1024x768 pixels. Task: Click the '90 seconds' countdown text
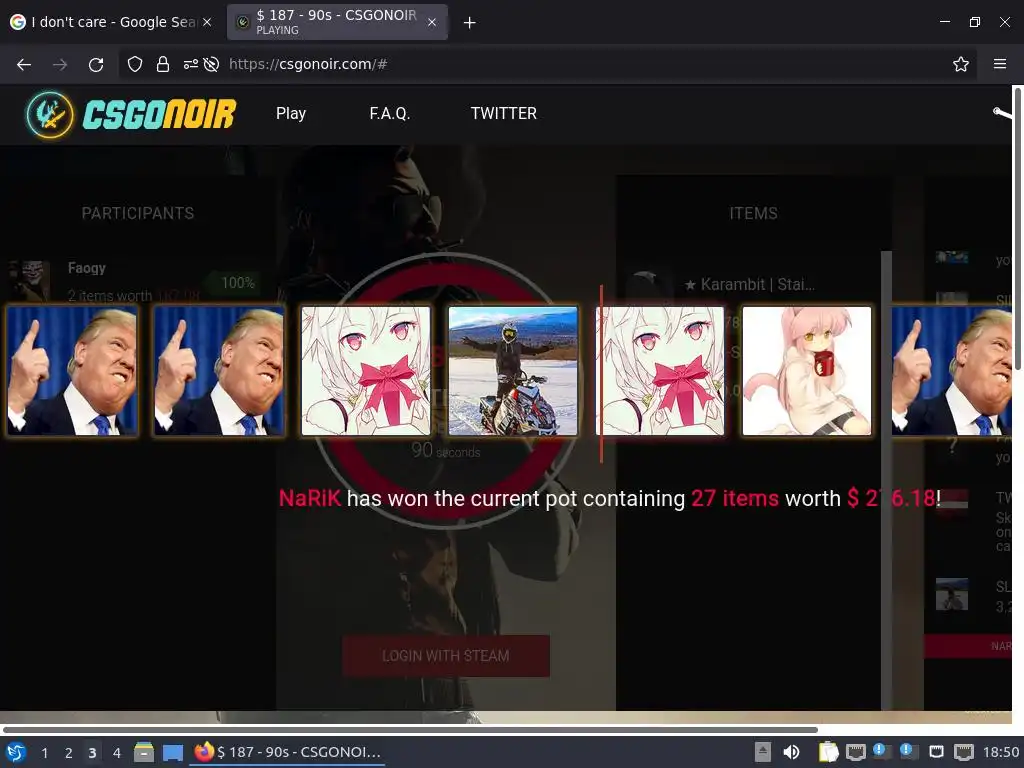445,451
